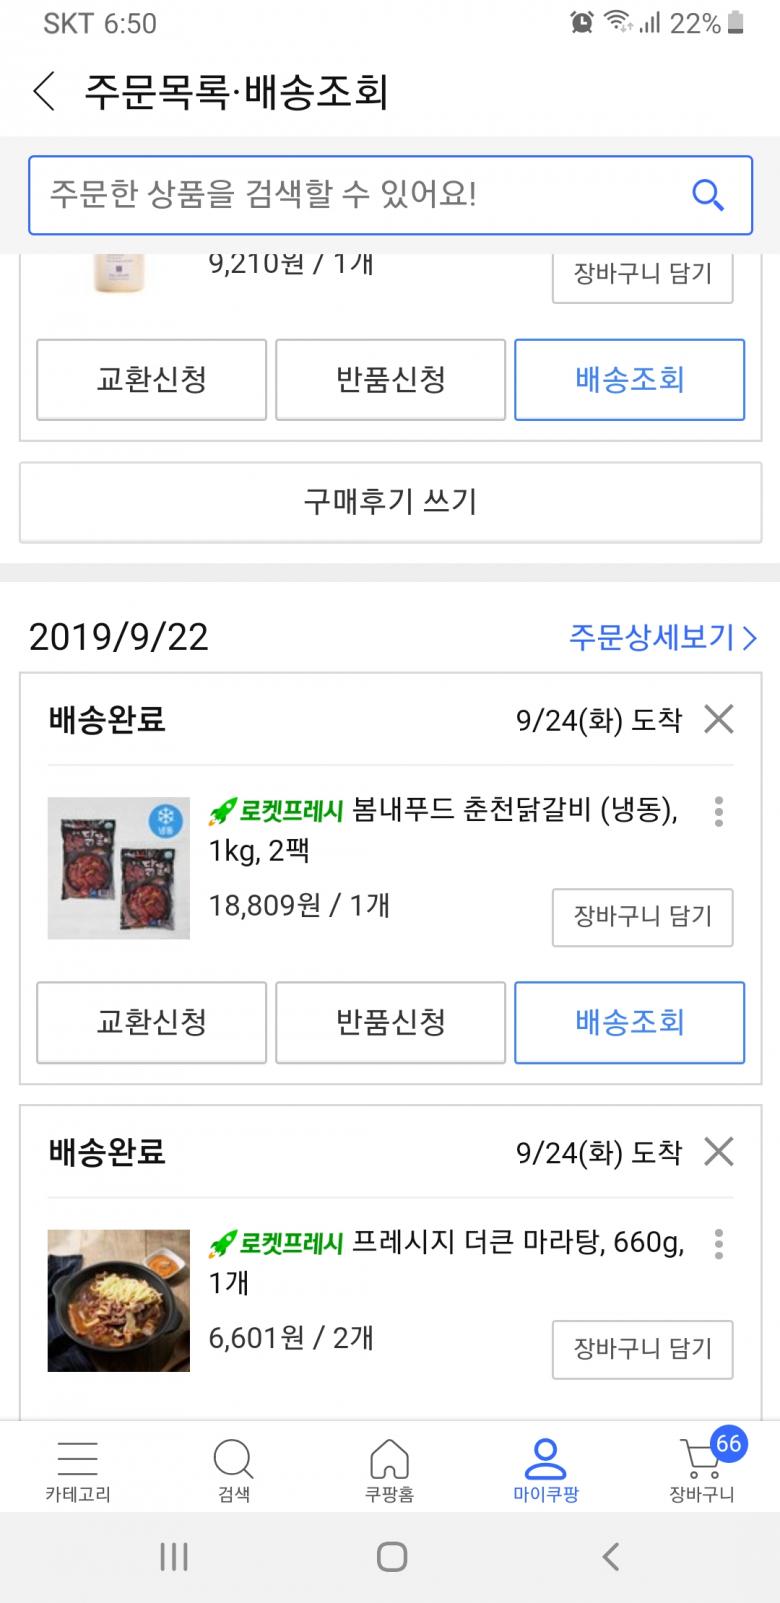This screenshot has width=780, height=1603.
Task: Tap 배송조회 for the 춘천닭갈비 order
Action: [x=629, y=1022]
